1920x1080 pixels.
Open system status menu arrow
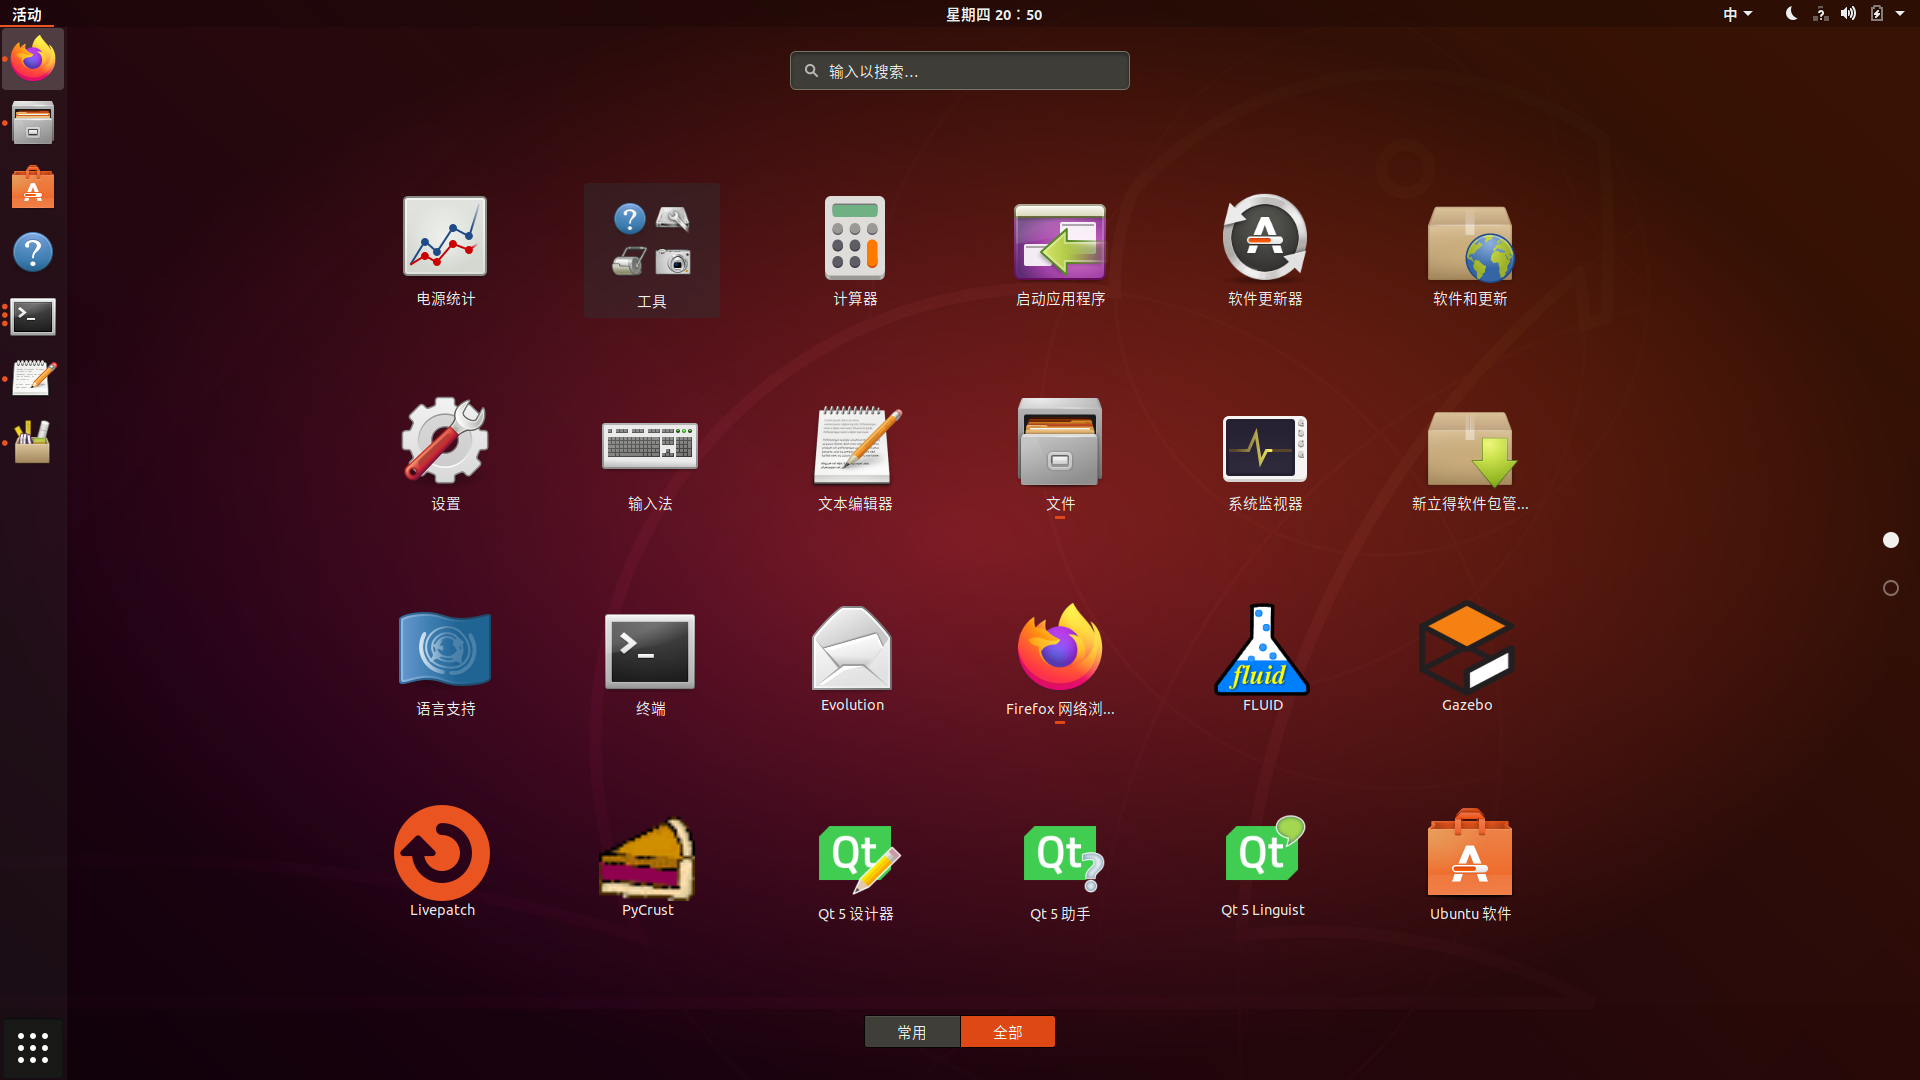[1900, 14]
